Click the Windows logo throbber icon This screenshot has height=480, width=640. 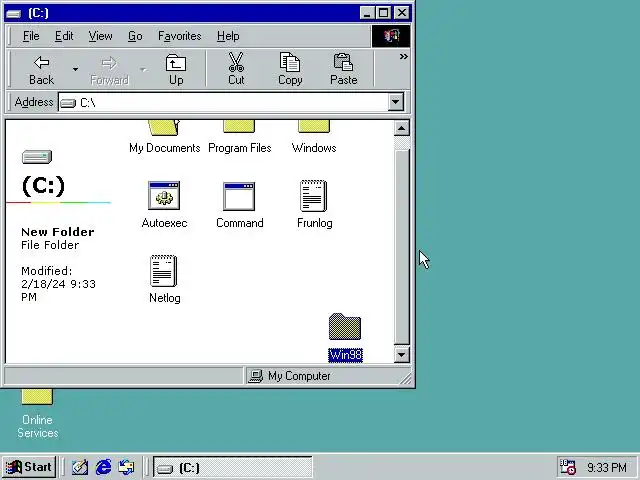click(x=391, y=36)
